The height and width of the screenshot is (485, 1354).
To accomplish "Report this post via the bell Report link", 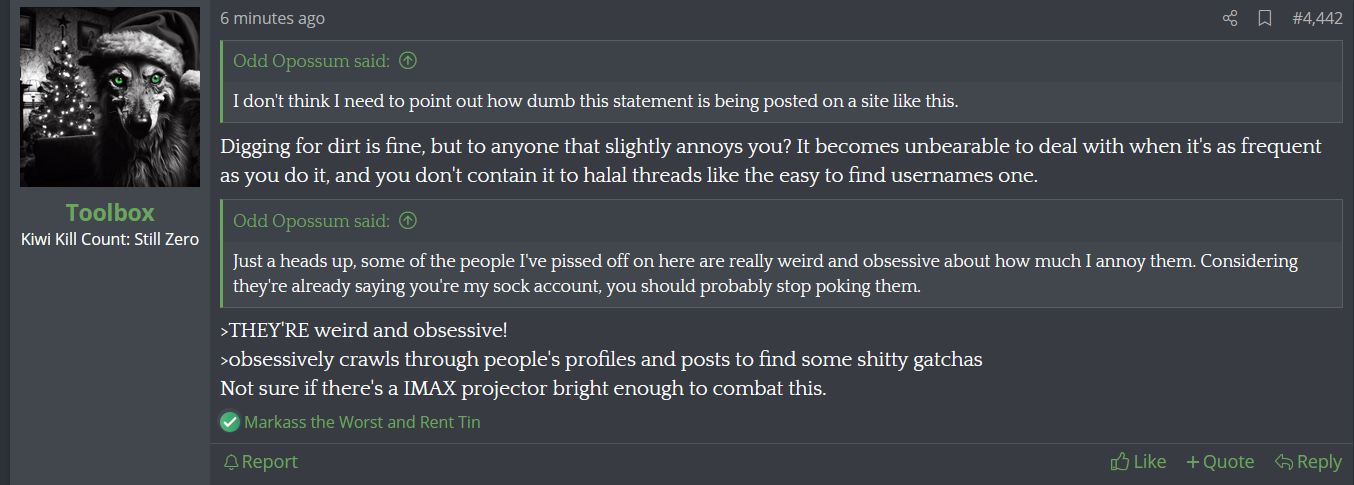I will (x=260, y=461).
